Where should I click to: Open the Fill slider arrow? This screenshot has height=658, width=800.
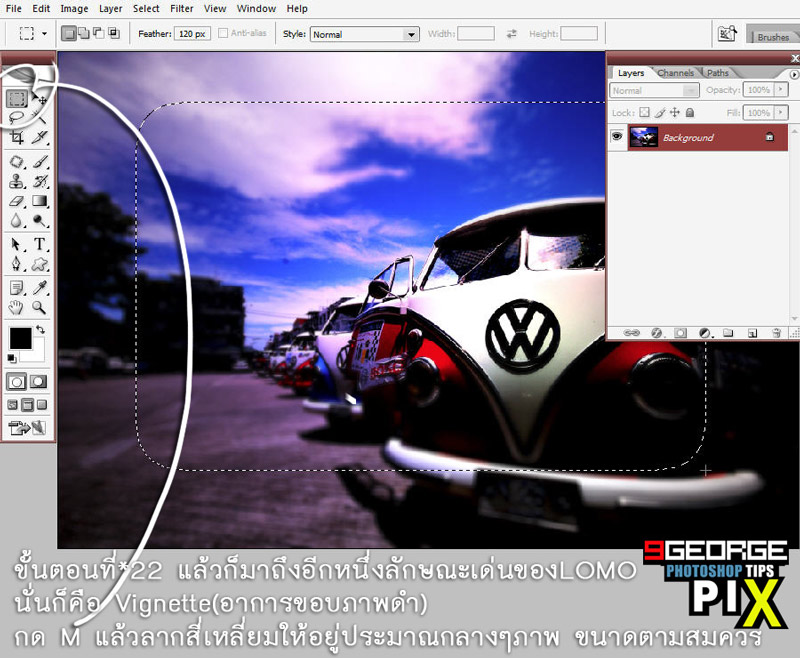pos(781,112)
